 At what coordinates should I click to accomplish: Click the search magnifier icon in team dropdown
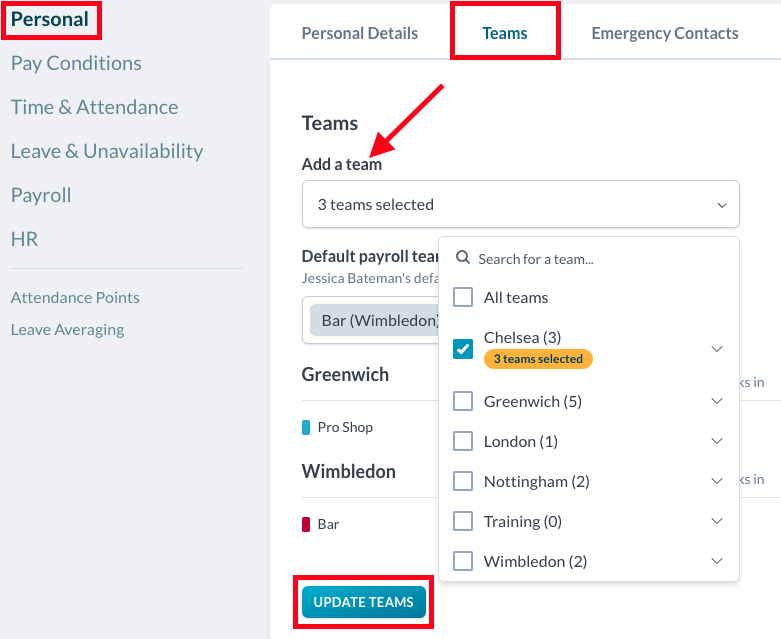click(x=463, y=258)
